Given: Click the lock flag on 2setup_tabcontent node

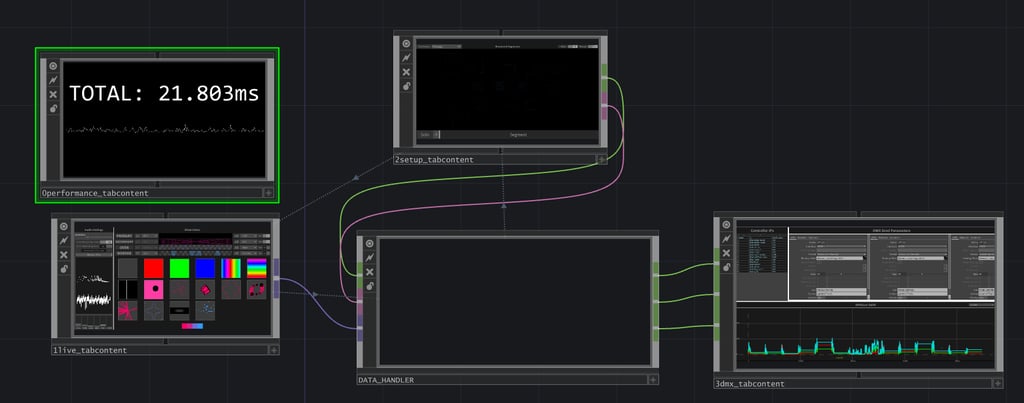Looking at the screenshot, I should [406, 86].
